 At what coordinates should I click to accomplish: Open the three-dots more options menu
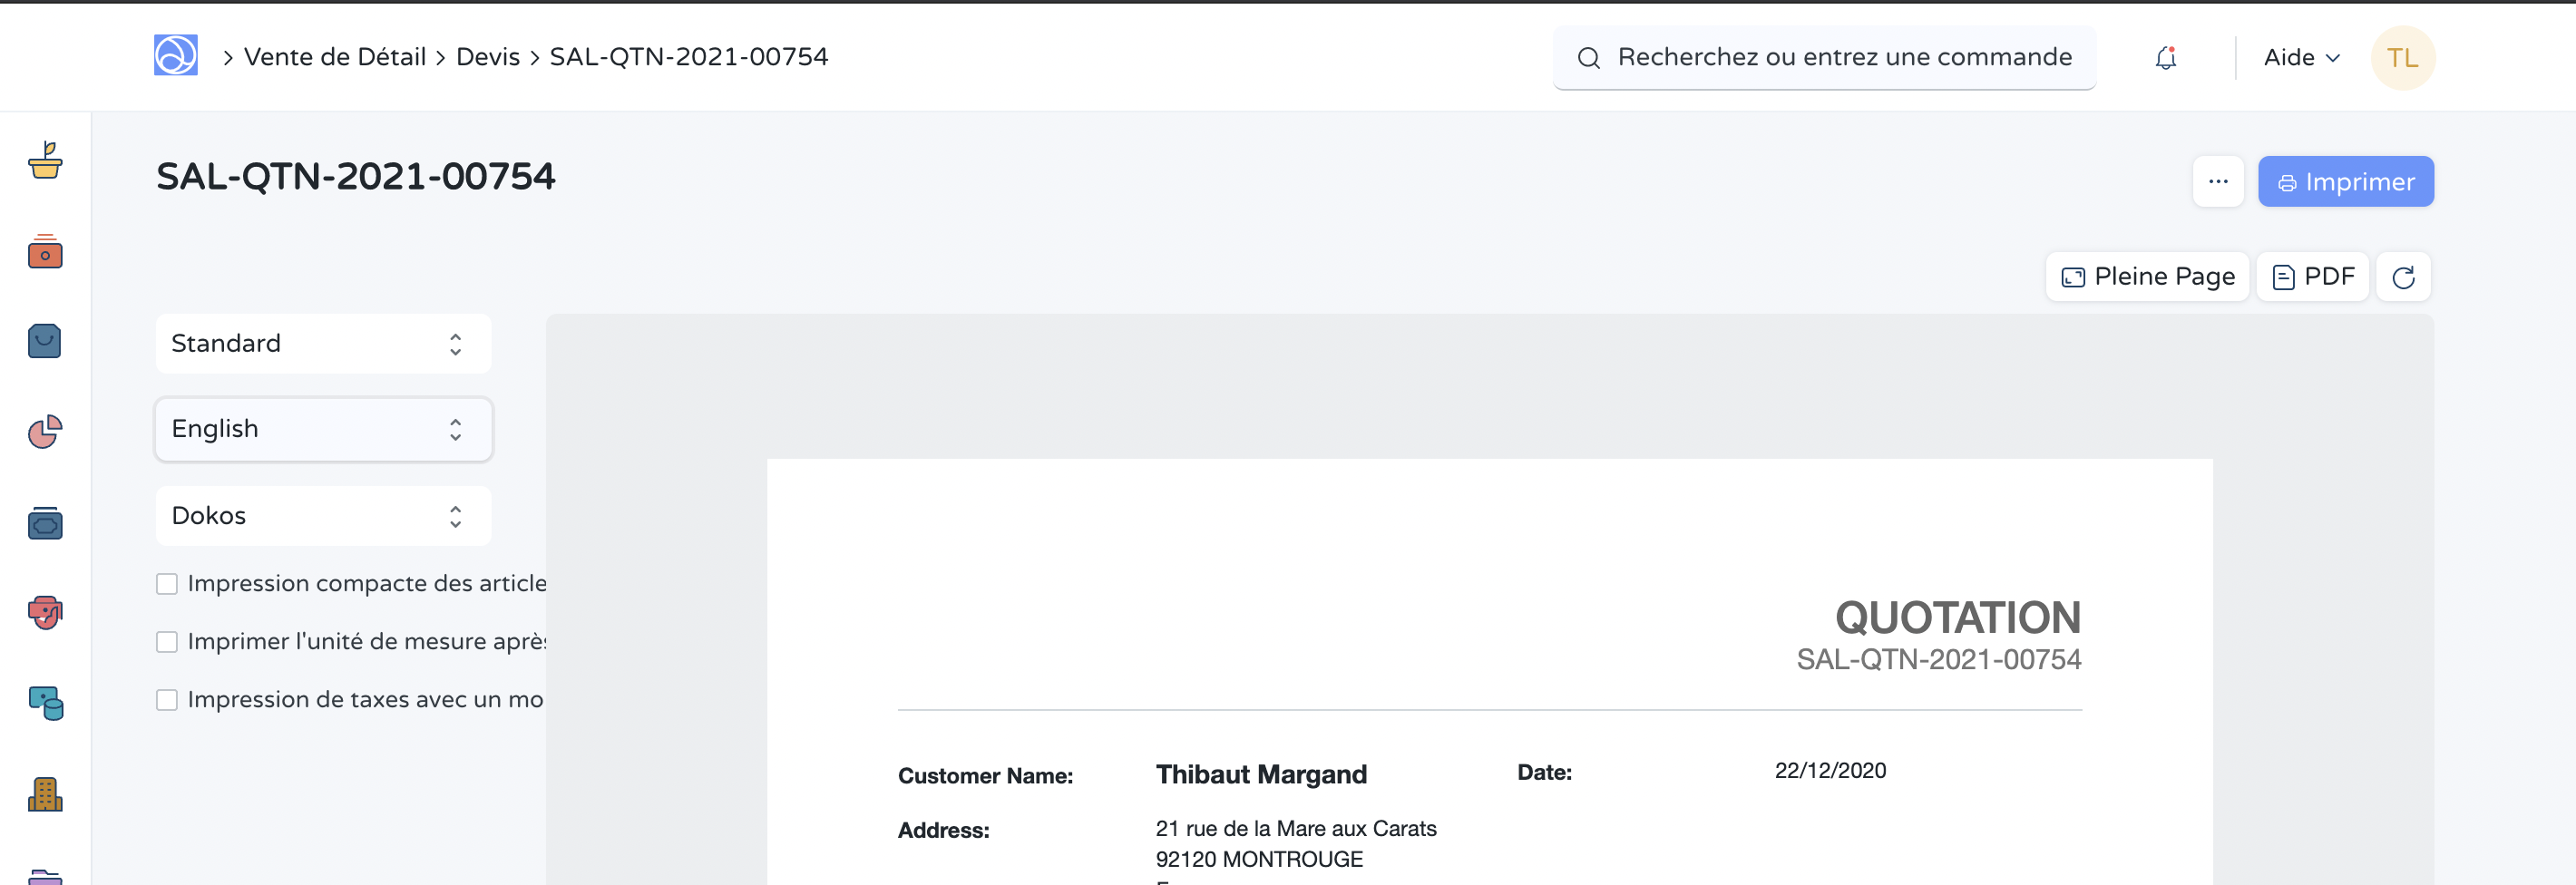tap(2217, 182)
